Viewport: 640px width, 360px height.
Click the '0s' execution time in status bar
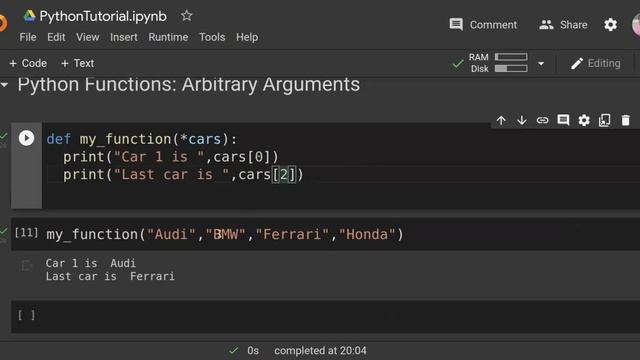click(253, 351)
